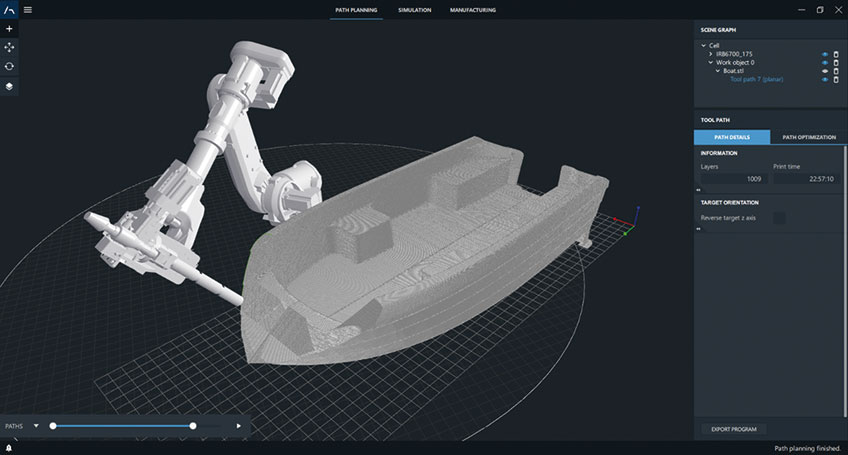Image resolution: width=848 pixels, height=455 pixels.
Task: Delete Tool path 7 via trash icon
Action: point(836,80)
